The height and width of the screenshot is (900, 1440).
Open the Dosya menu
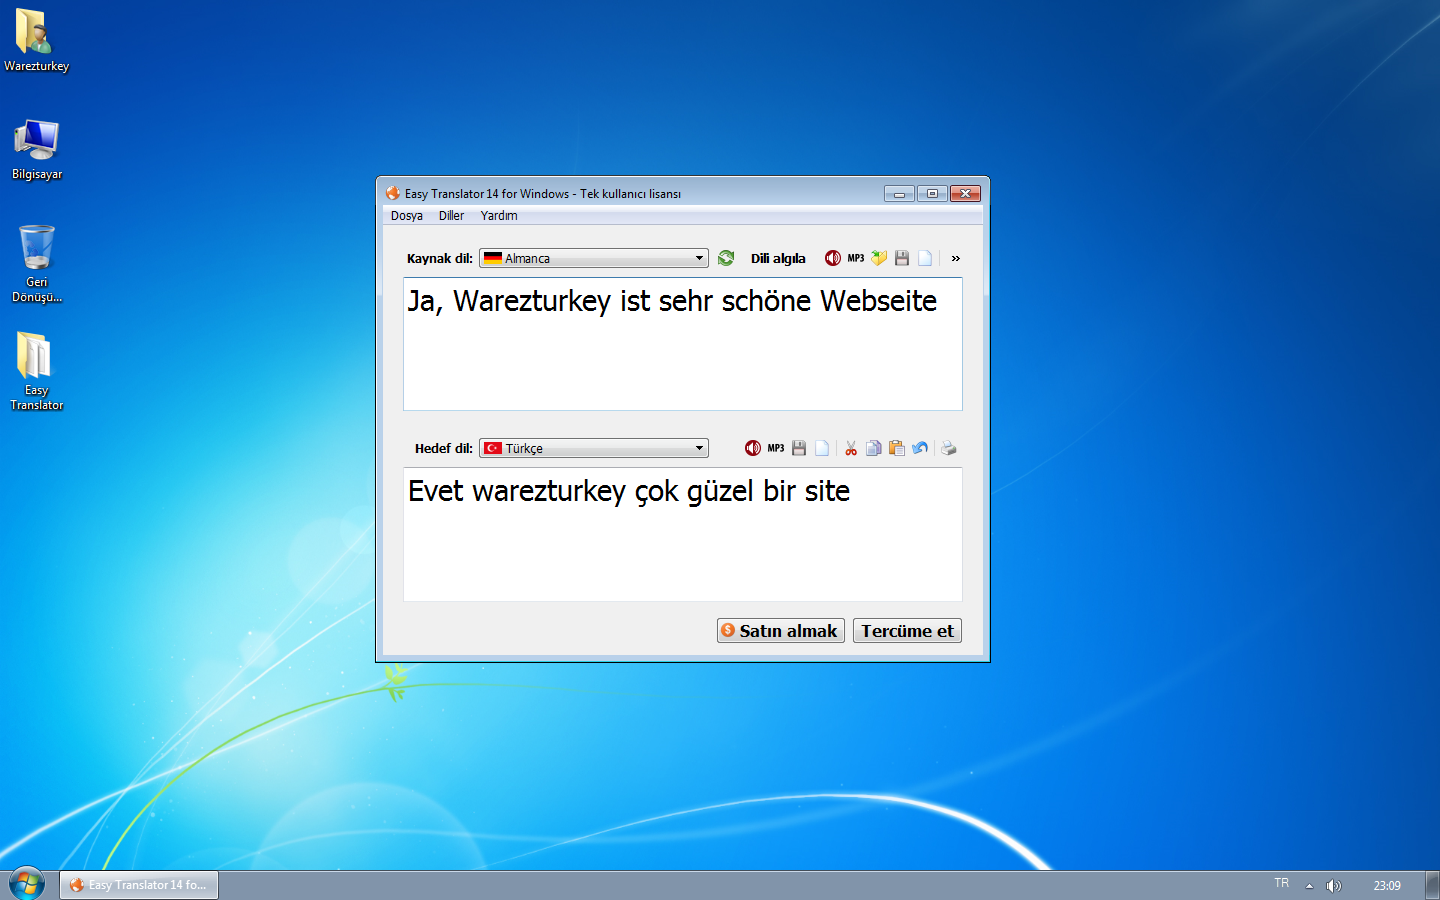[x=407, y=216]
